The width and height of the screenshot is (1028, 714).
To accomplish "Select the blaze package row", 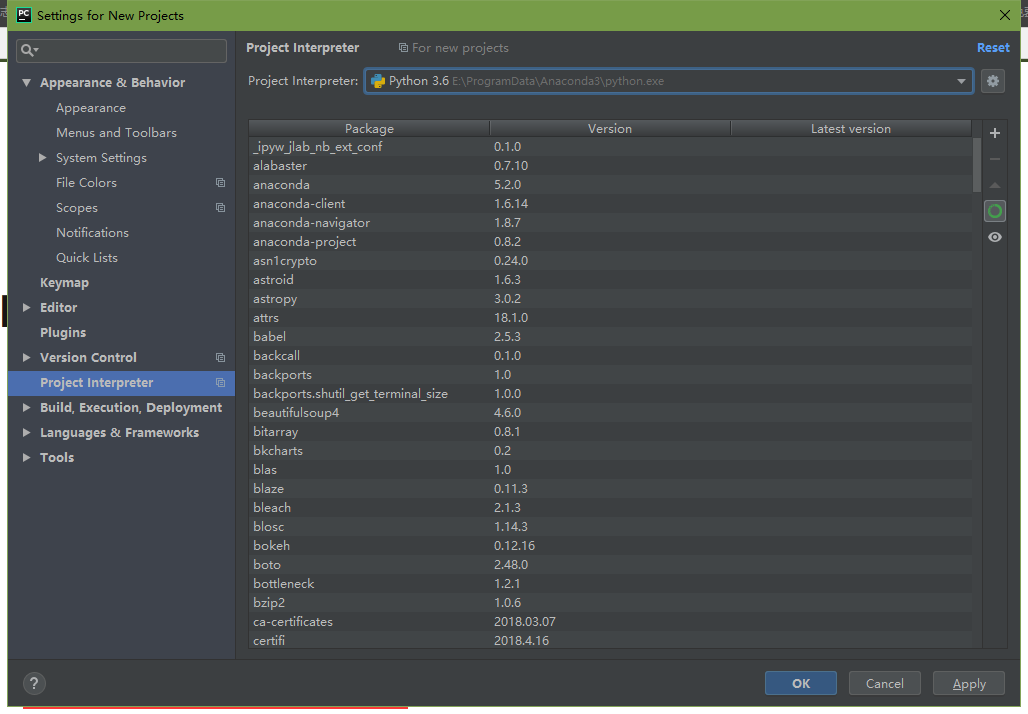I will [x=610, y=489].
